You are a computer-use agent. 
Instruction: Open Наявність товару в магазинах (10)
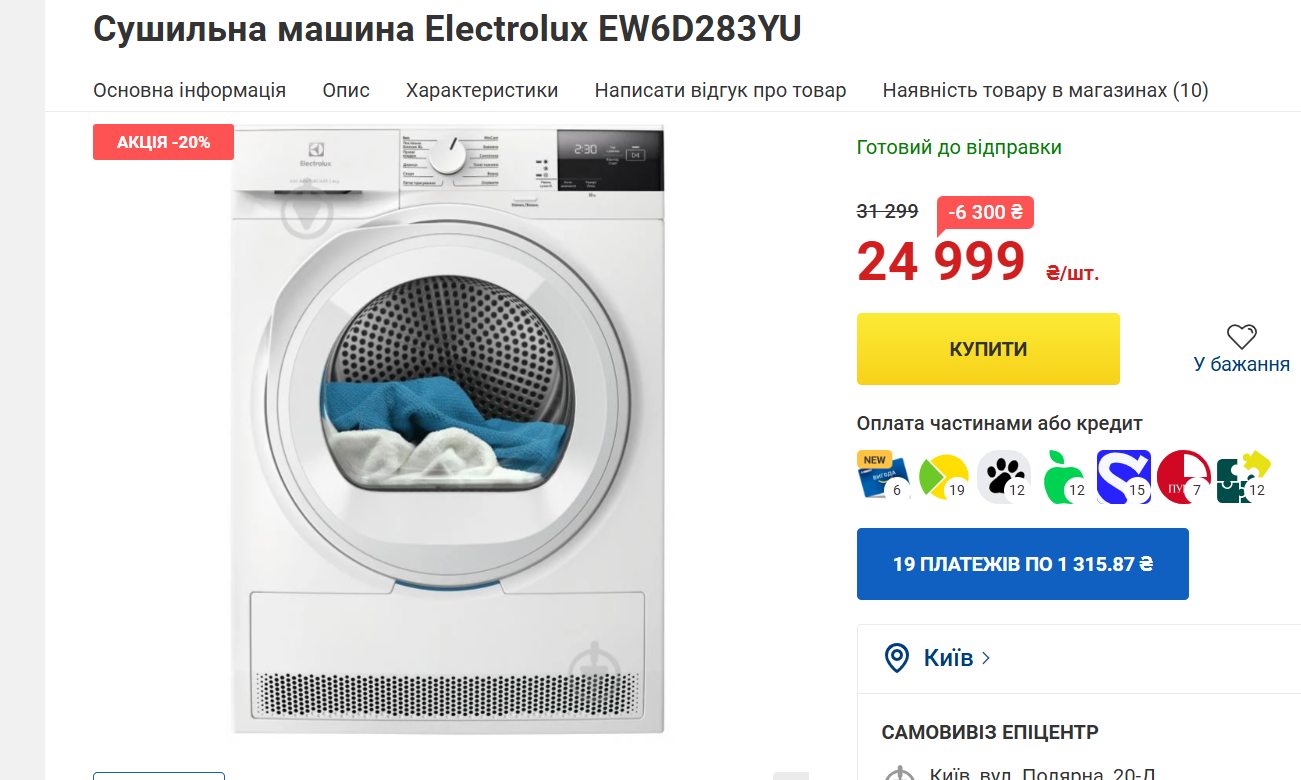[x=1045, y=90]
